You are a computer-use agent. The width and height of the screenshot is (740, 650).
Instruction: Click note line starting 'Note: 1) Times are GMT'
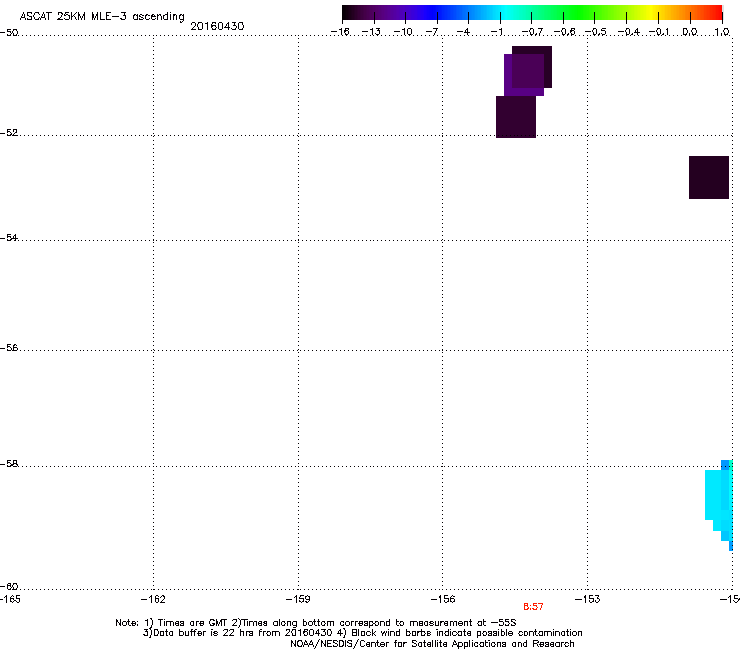pyautogui.click(x=316, y=623)
